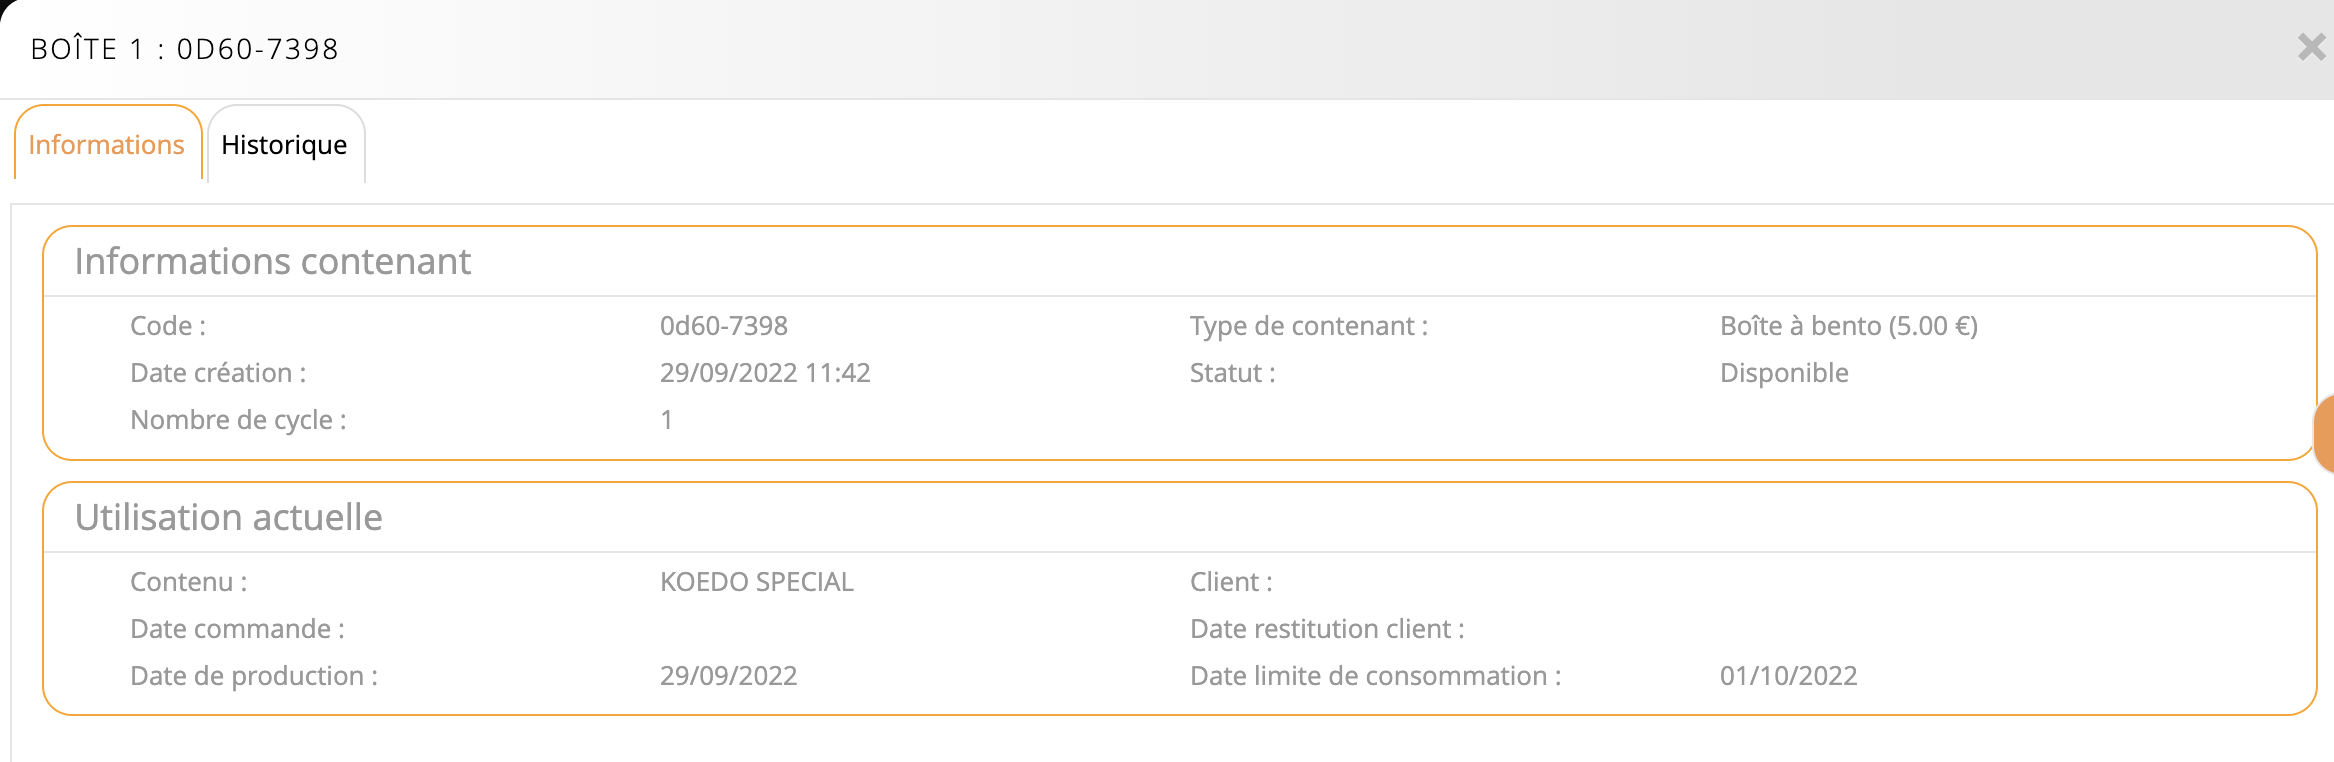Image resolution: width=2334 pixels, height=762 pixels.
Task: Click the Date commande label
Action: point(237,629)
